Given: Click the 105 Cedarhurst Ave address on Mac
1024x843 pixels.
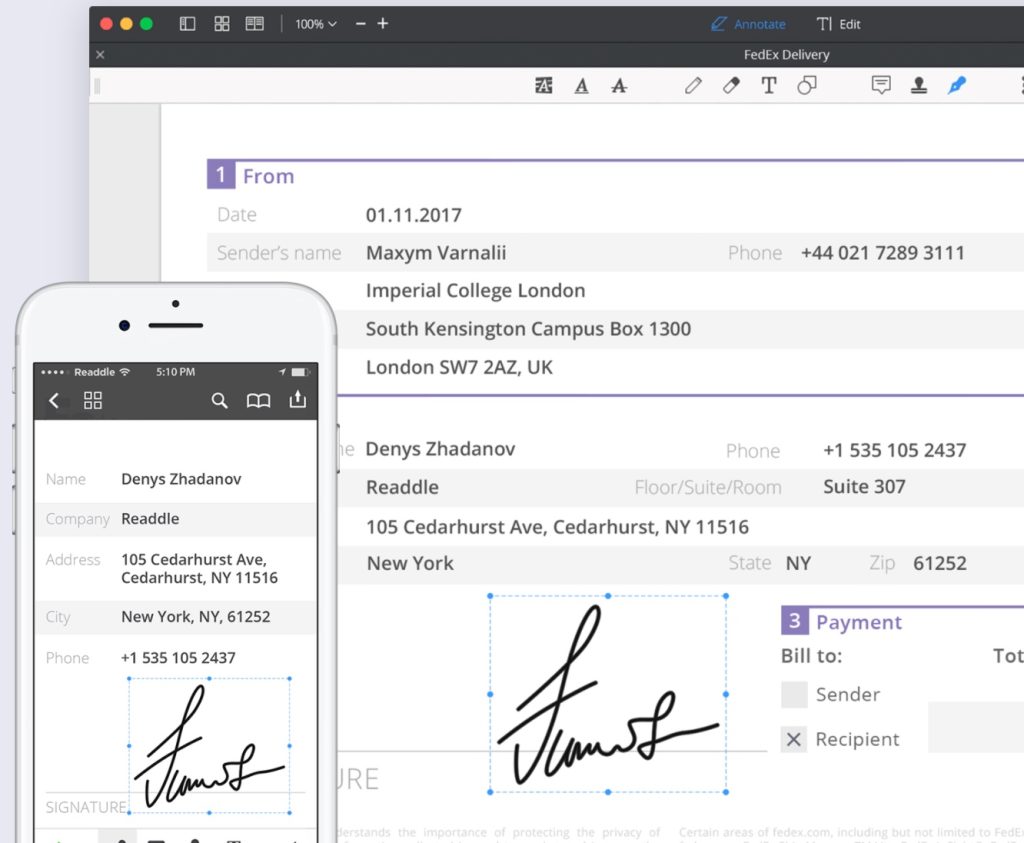Looking at the screenshot, I should (x=557, y=527).
